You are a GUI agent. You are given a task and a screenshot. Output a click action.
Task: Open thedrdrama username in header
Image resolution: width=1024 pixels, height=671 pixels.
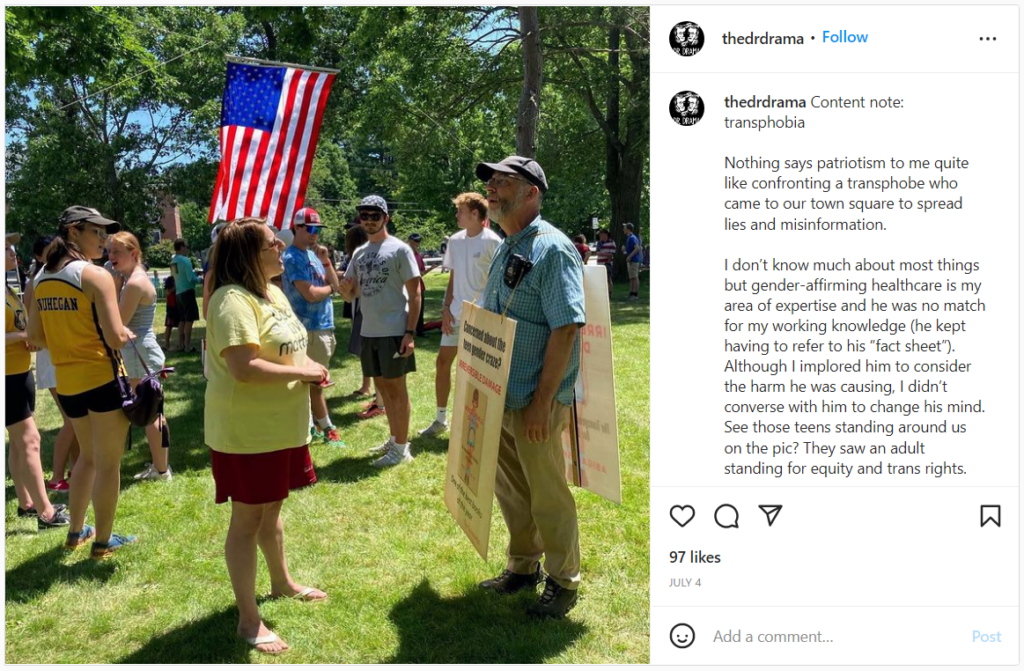(762, 39)
